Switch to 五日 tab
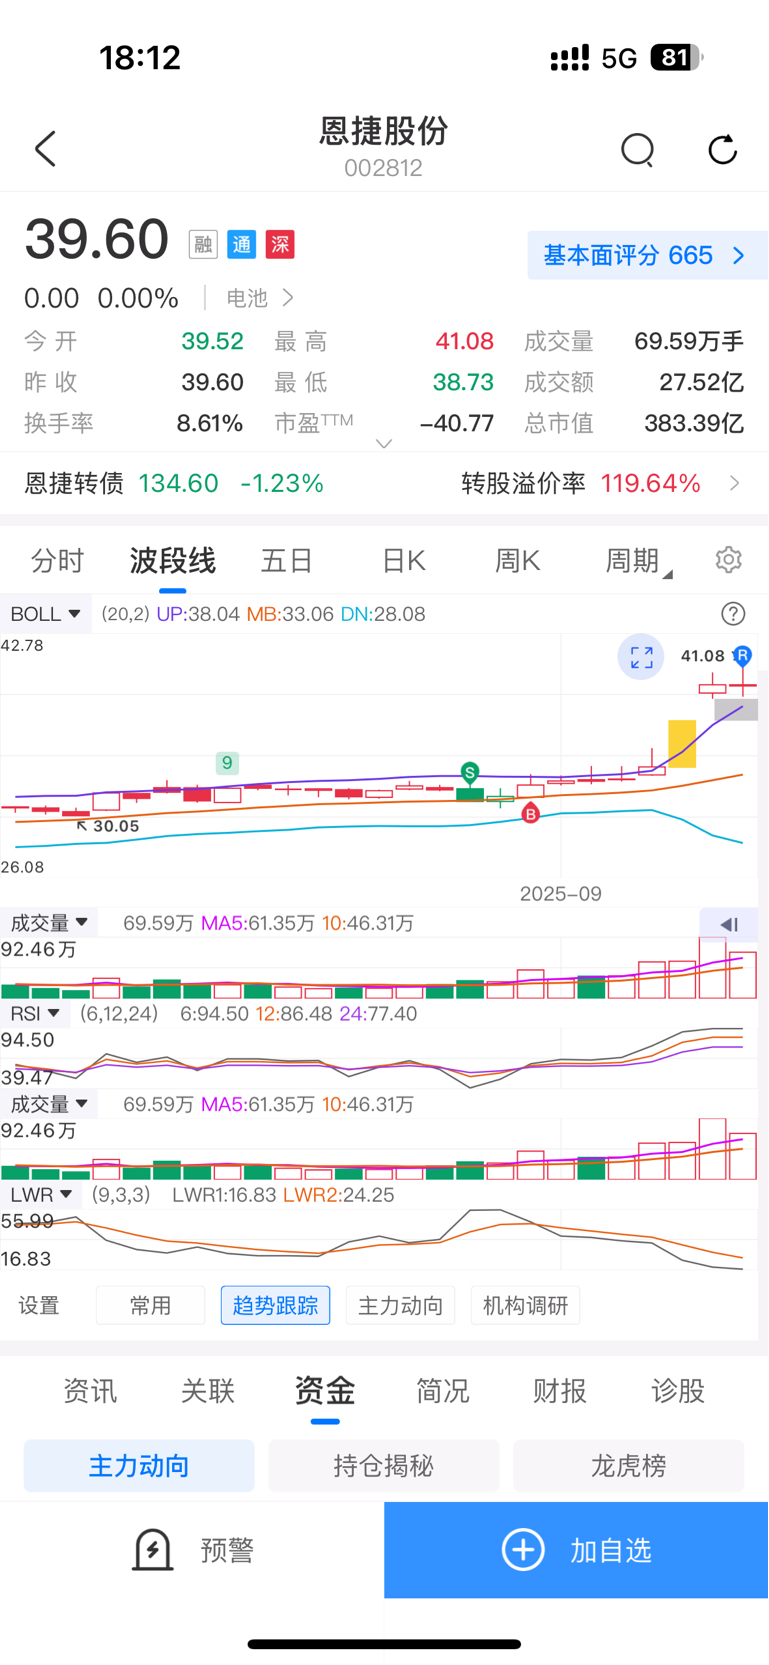Image resolution: width=769 pixels, height=1665 pixels. [x=287, y=560]
